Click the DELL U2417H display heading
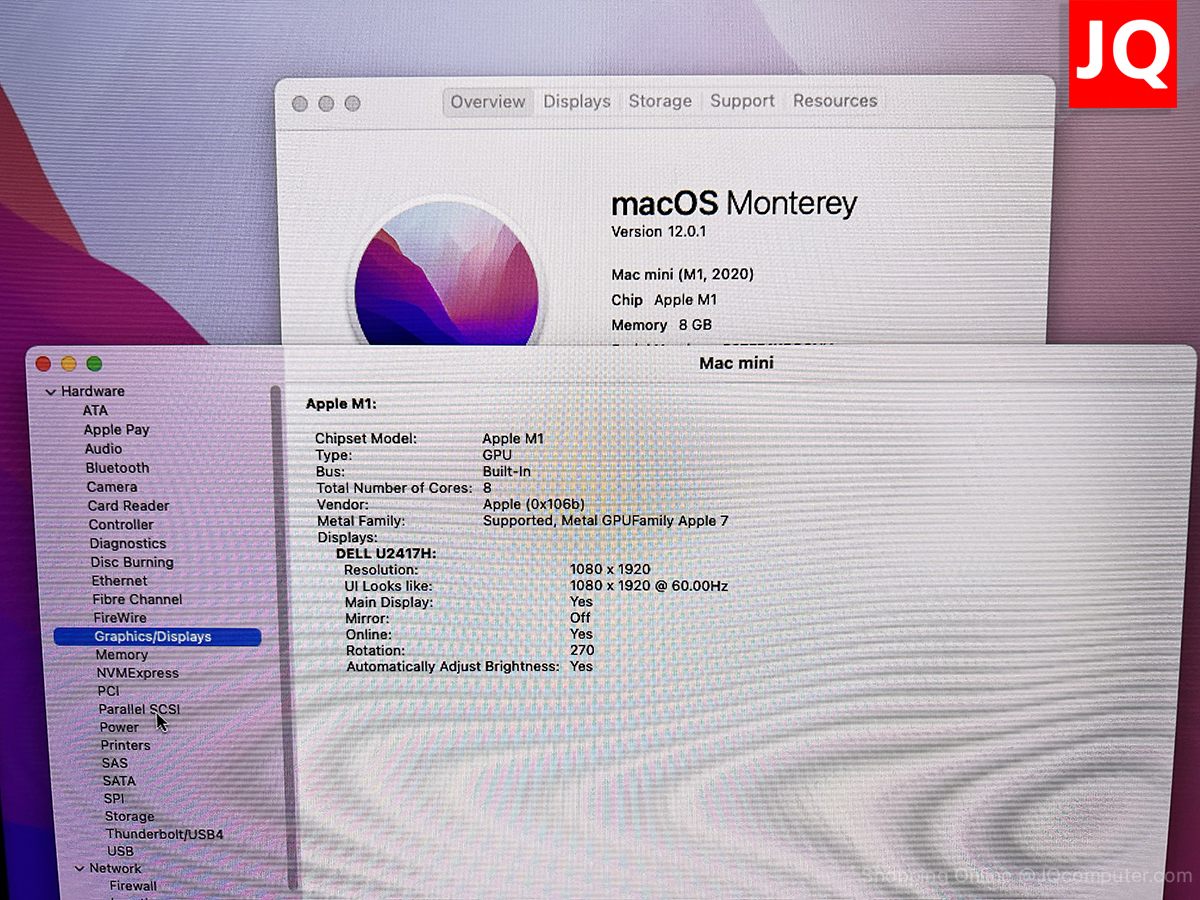 [386, 553]
